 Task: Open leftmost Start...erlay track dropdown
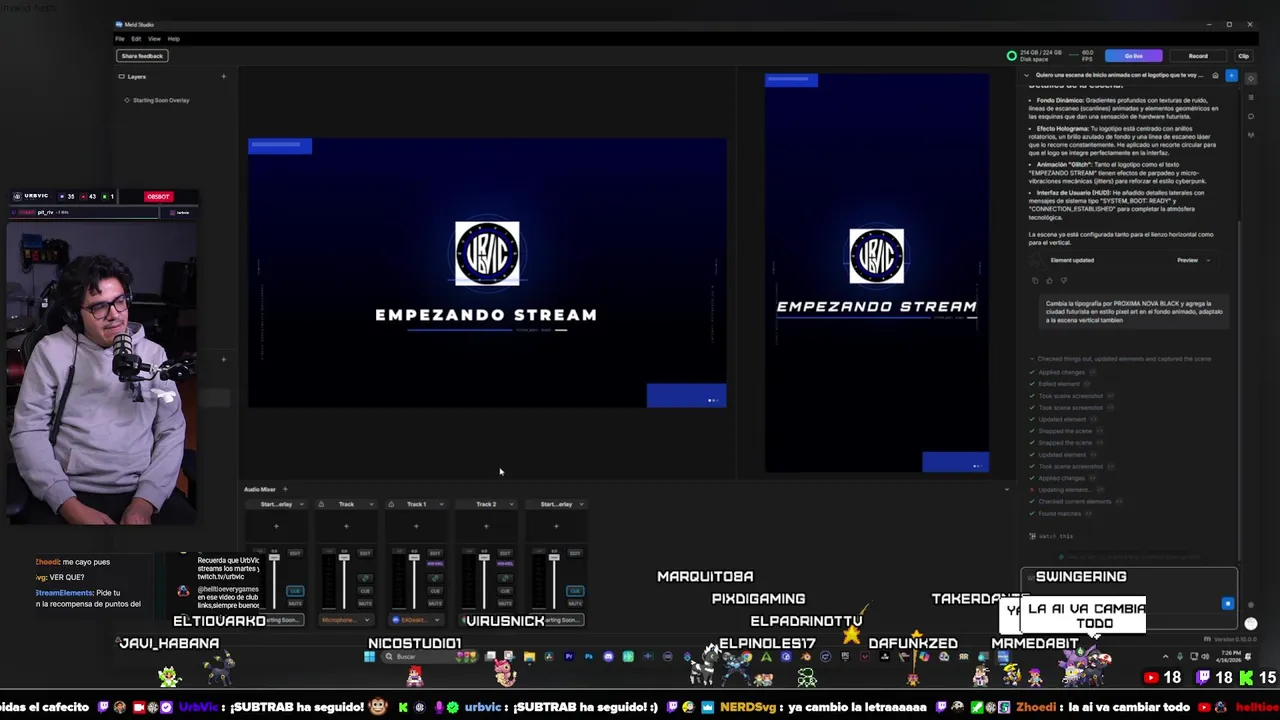click(x=301, y=504)
